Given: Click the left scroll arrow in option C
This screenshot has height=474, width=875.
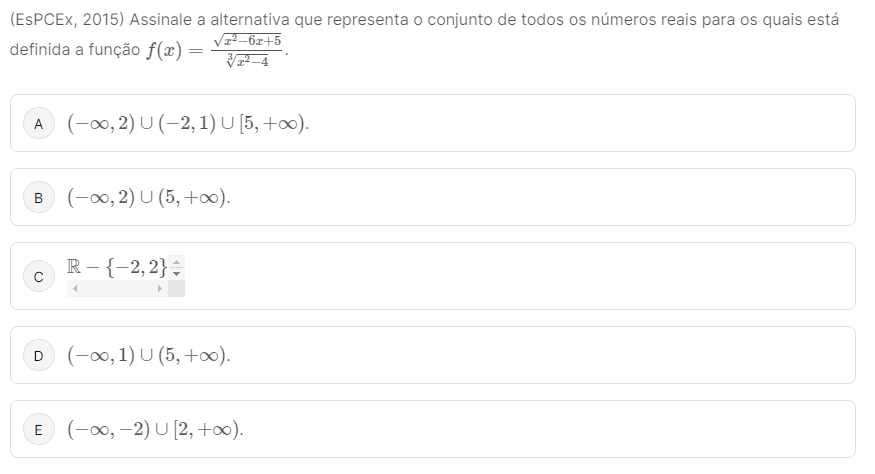Looking at the screenshot, I should [x=75, y=289].
